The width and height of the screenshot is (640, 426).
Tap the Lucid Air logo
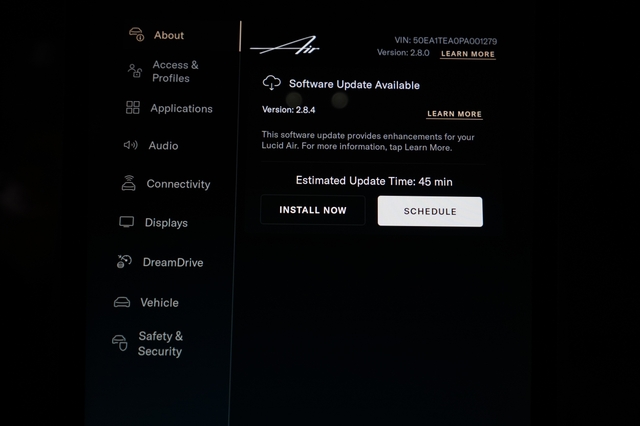pyautogui.click(x=285, y=46)
